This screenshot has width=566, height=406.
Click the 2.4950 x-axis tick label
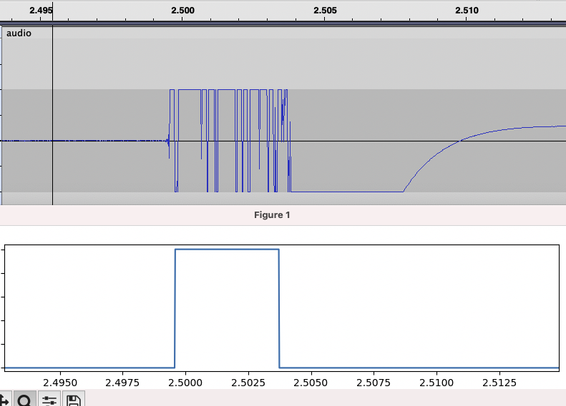(x=60, y=383)
